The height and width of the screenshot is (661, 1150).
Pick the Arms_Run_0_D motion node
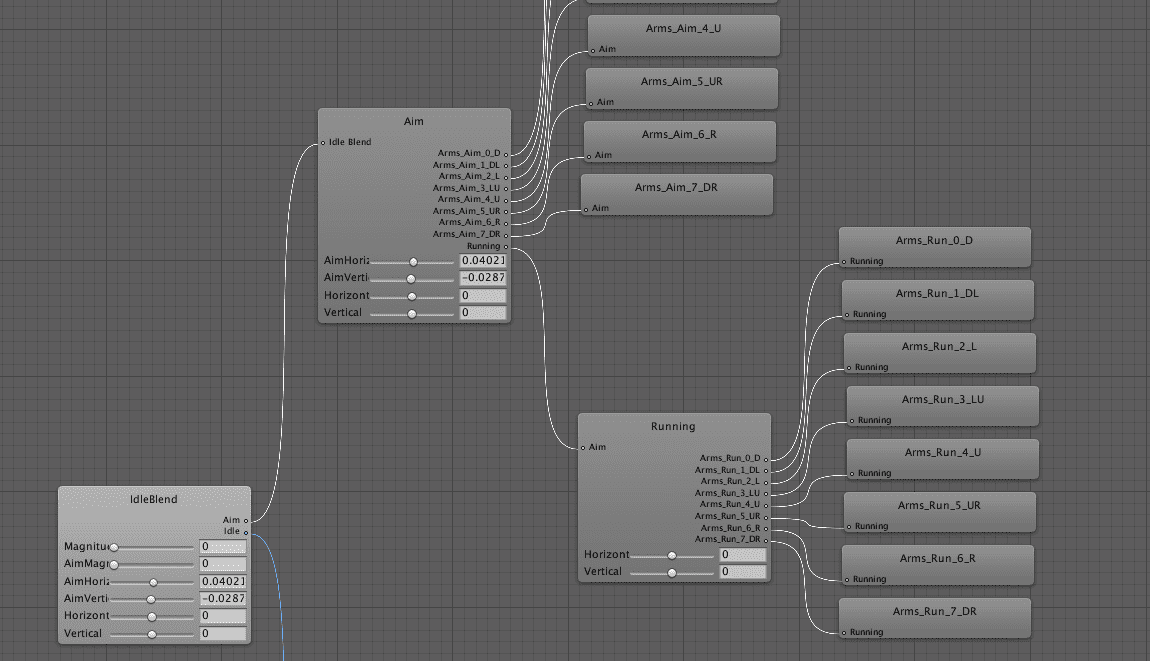pyautogui.click(x=934, y=240)
